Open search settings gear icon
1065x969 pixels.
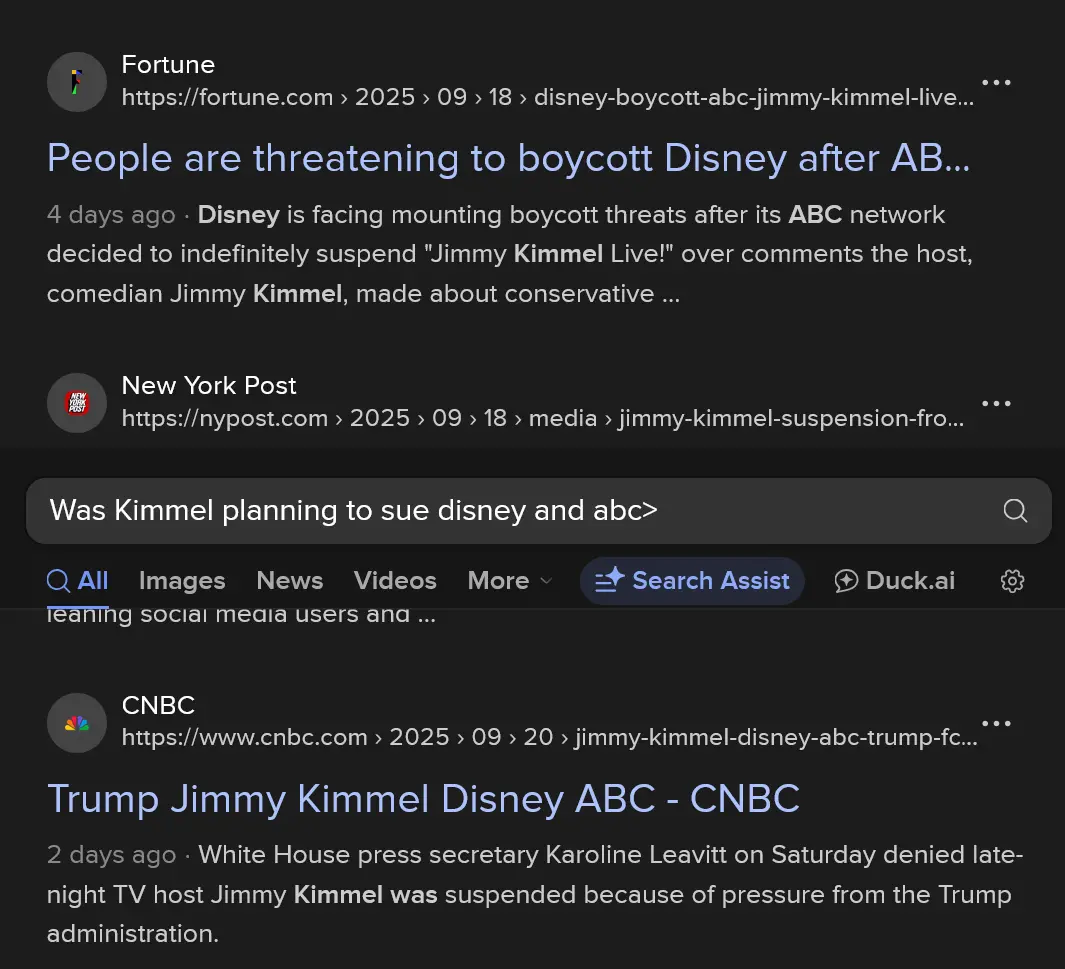click(x=1013, y=581)
